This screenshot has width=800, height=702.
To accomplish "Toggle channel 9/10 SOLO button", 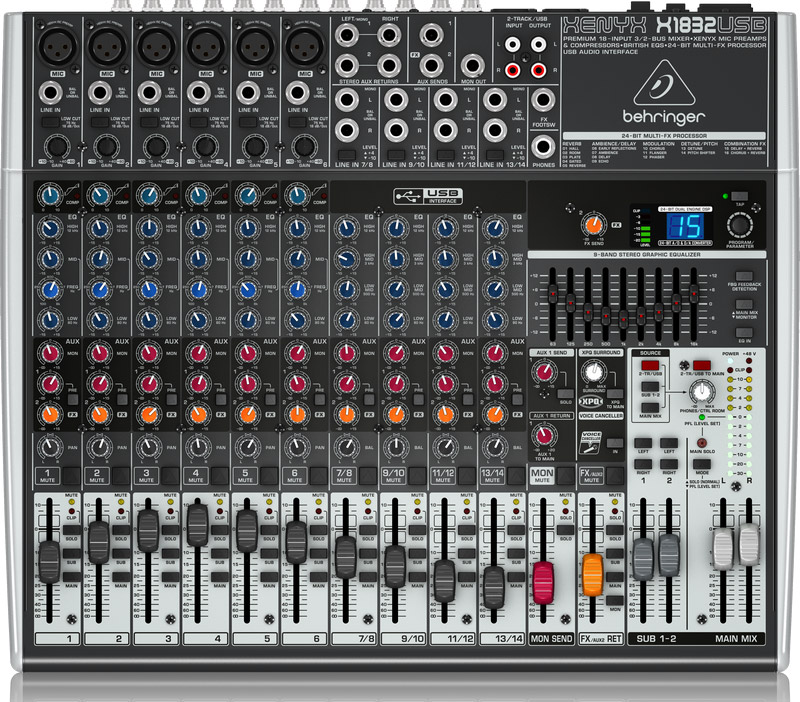I will point(417,531).
